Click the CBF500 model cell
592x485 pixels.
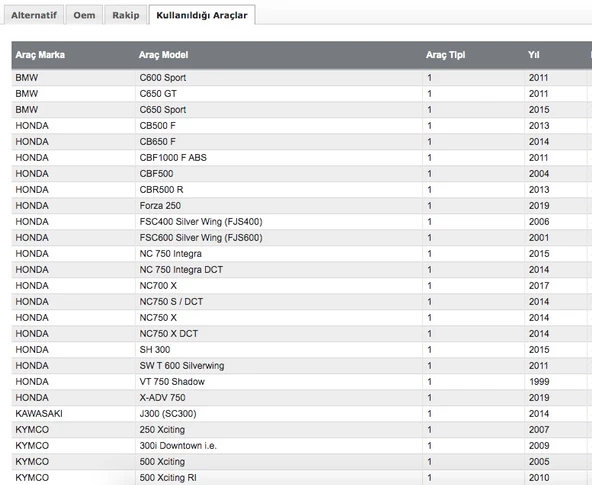coord(279,174)
